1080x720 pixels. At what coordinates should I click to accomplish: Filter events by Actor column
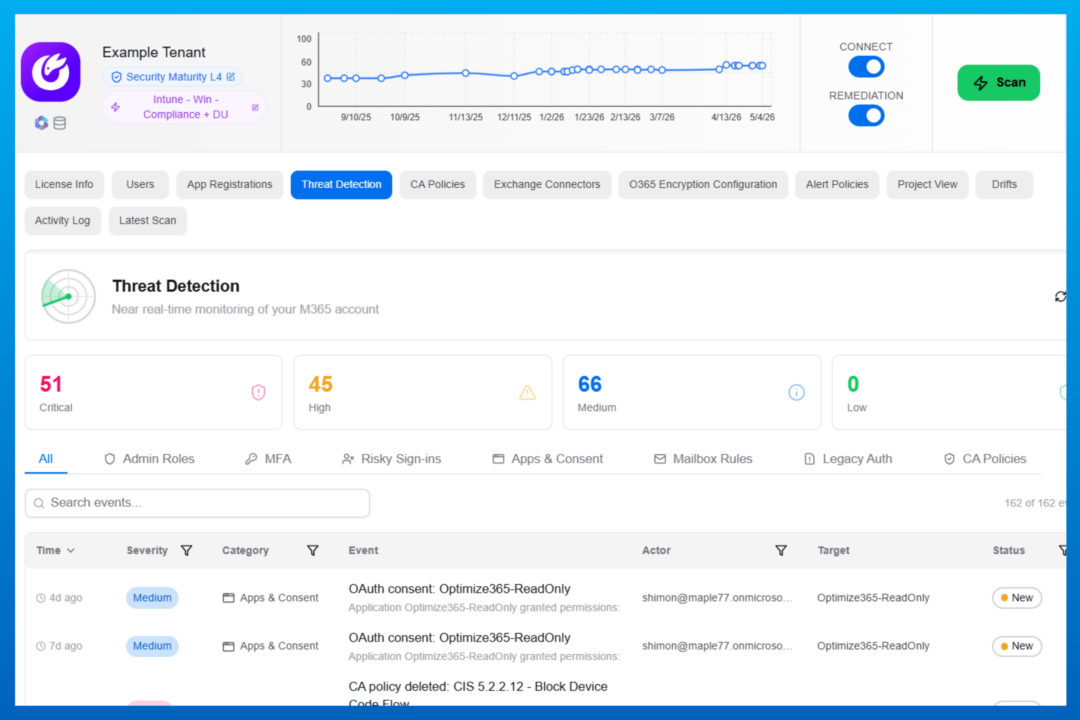click(781, 551)
